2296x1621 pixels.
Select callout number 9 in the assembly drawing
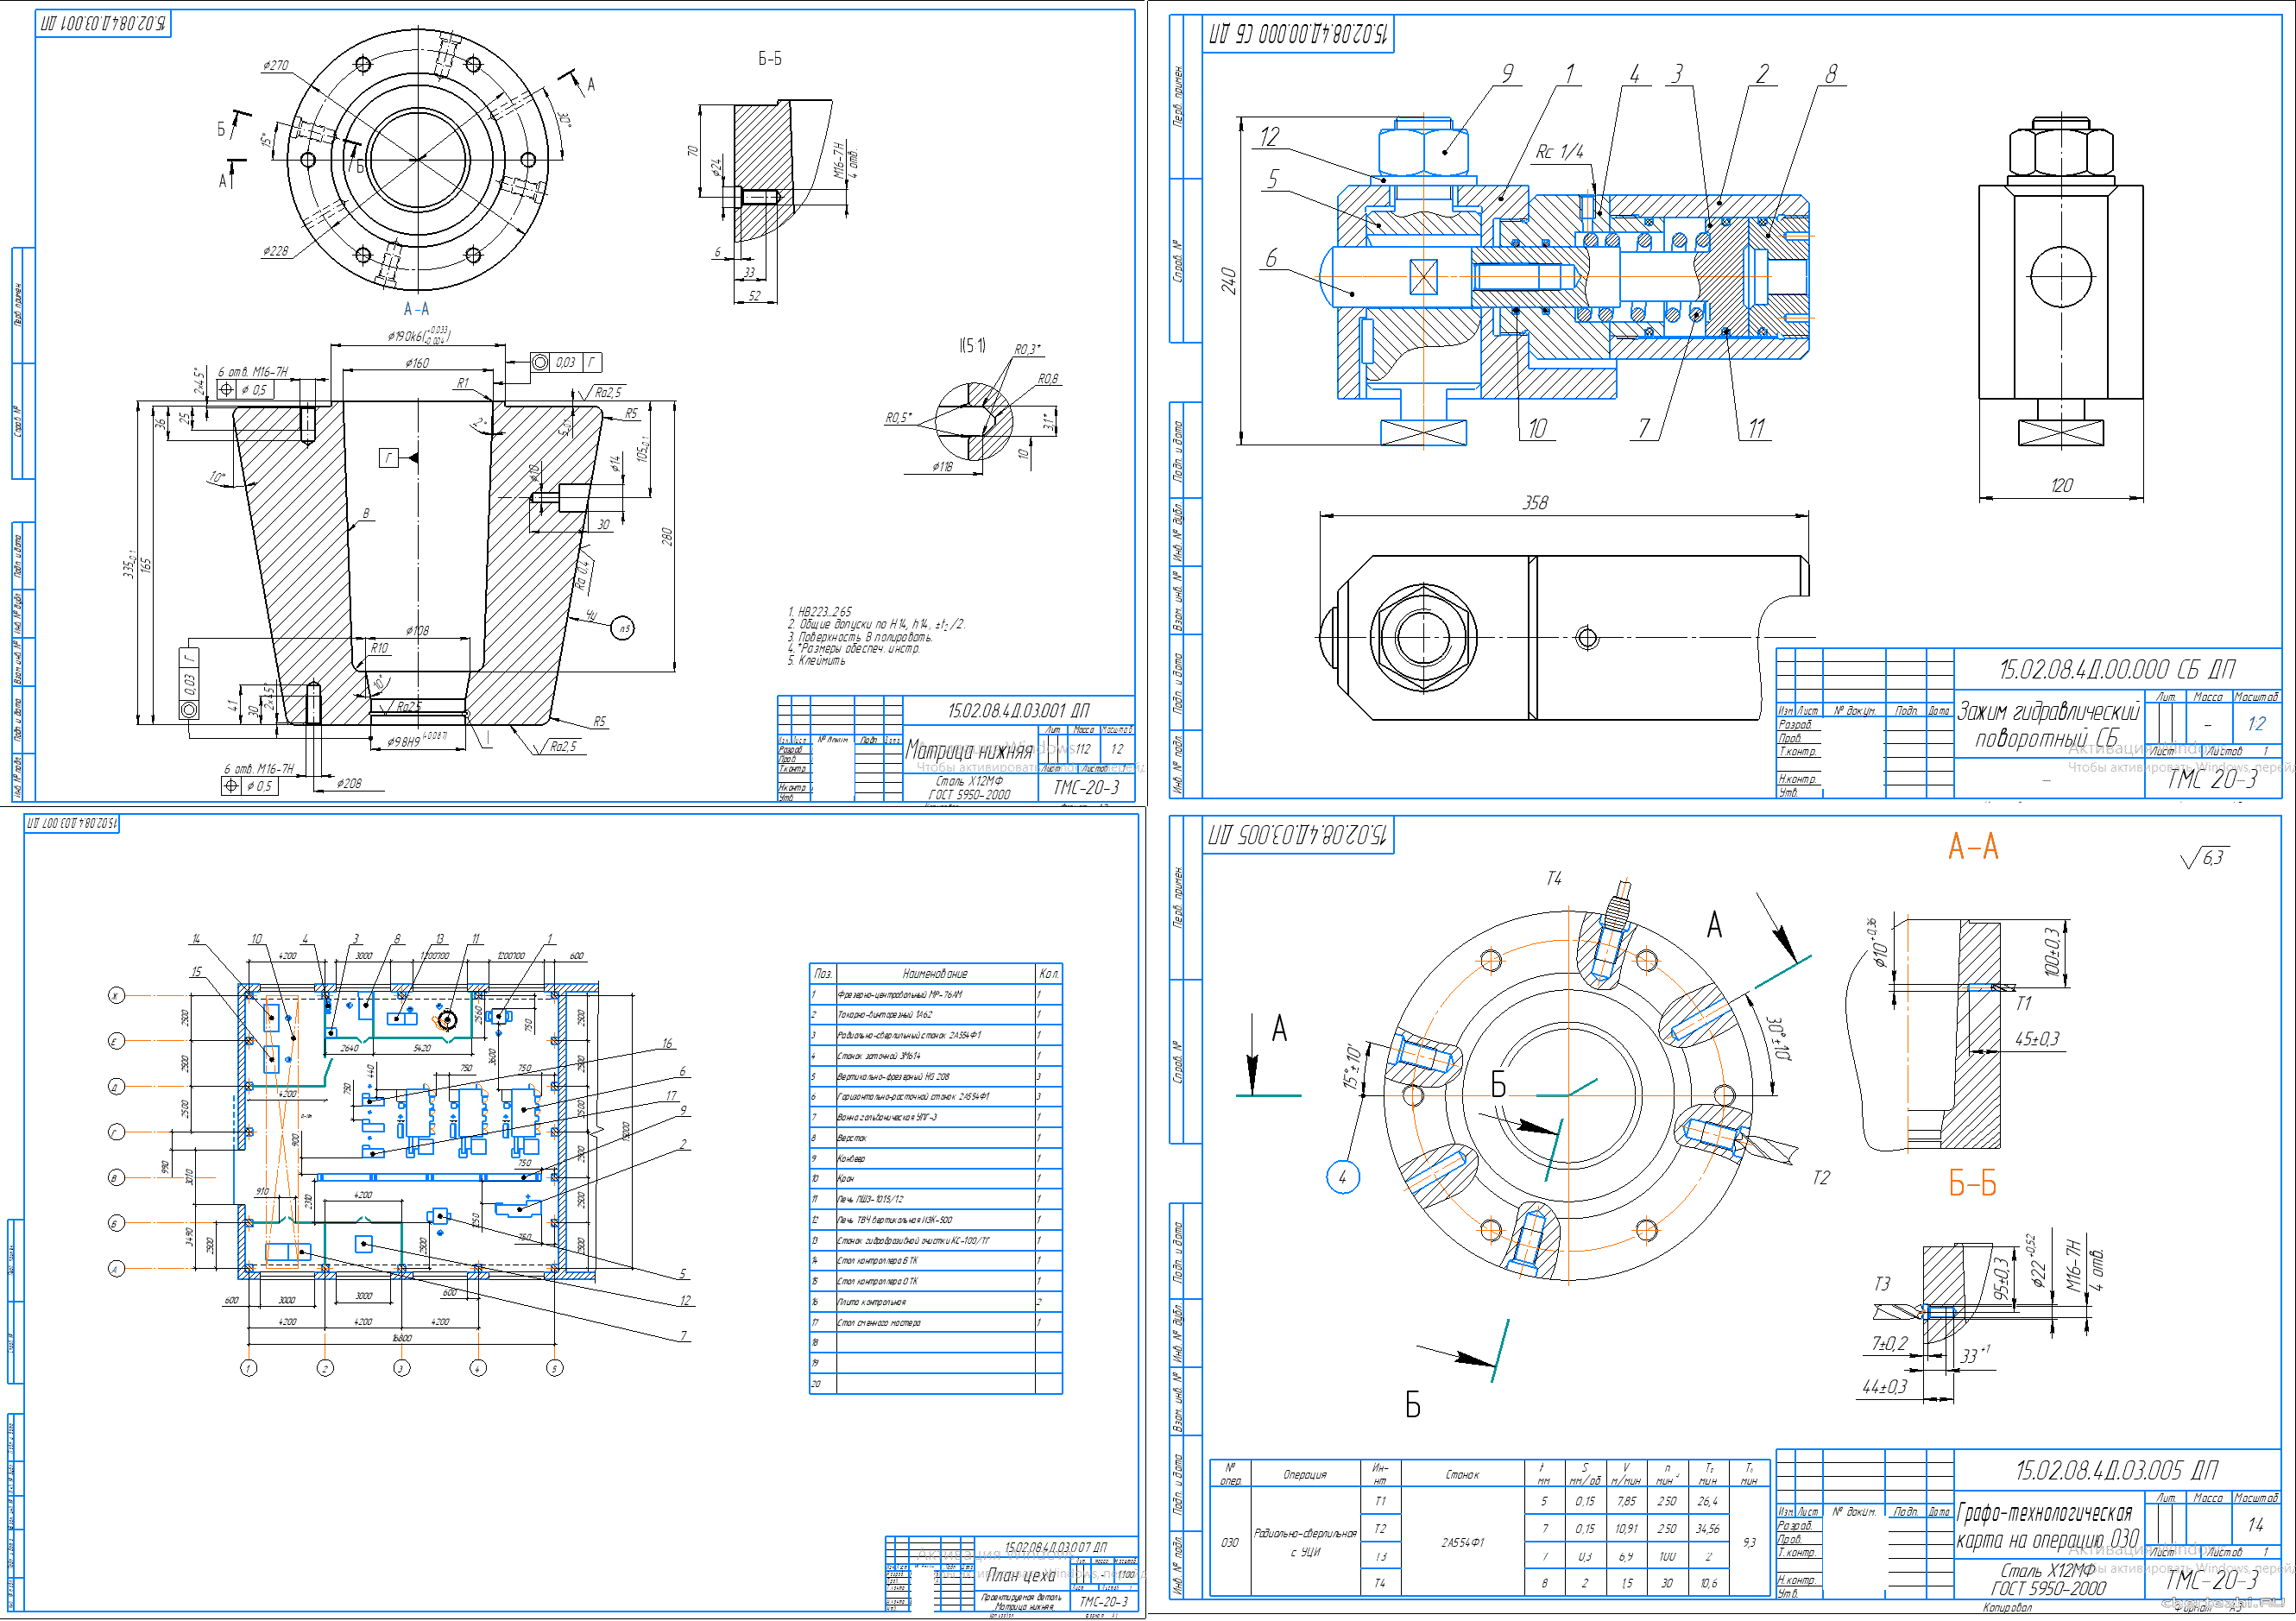(x=1507, y=73)
